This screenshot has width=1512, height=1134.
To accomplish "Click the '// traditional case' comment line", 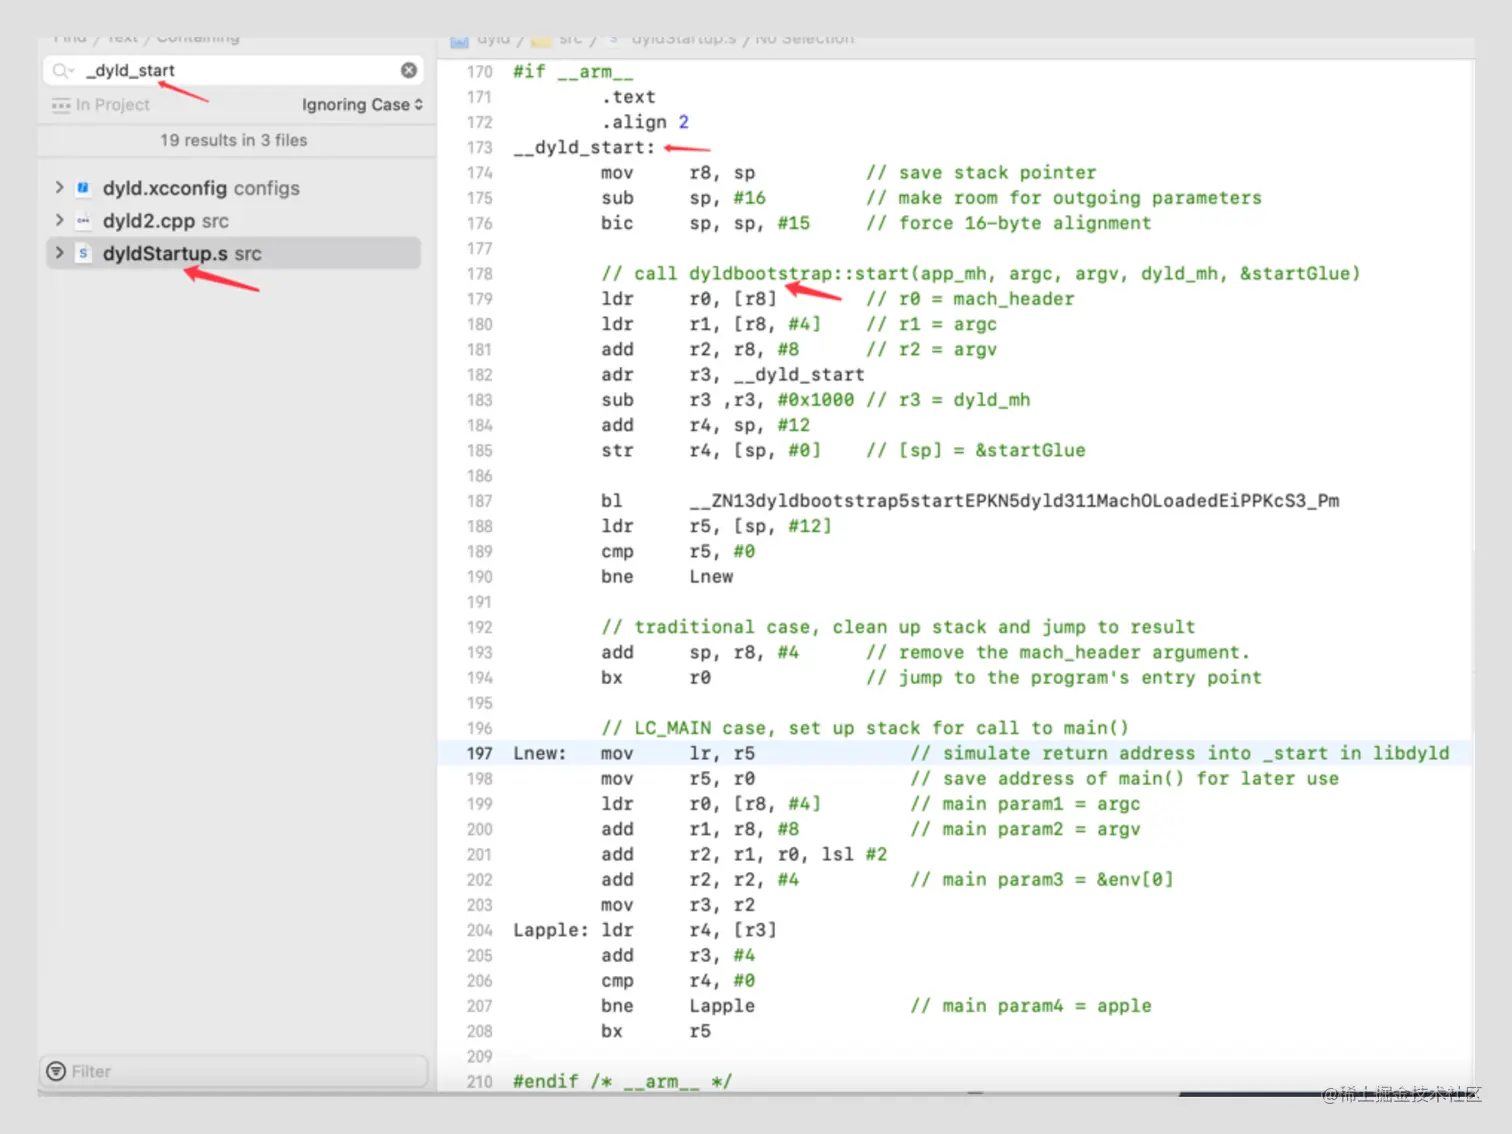I will pos(898,627).
